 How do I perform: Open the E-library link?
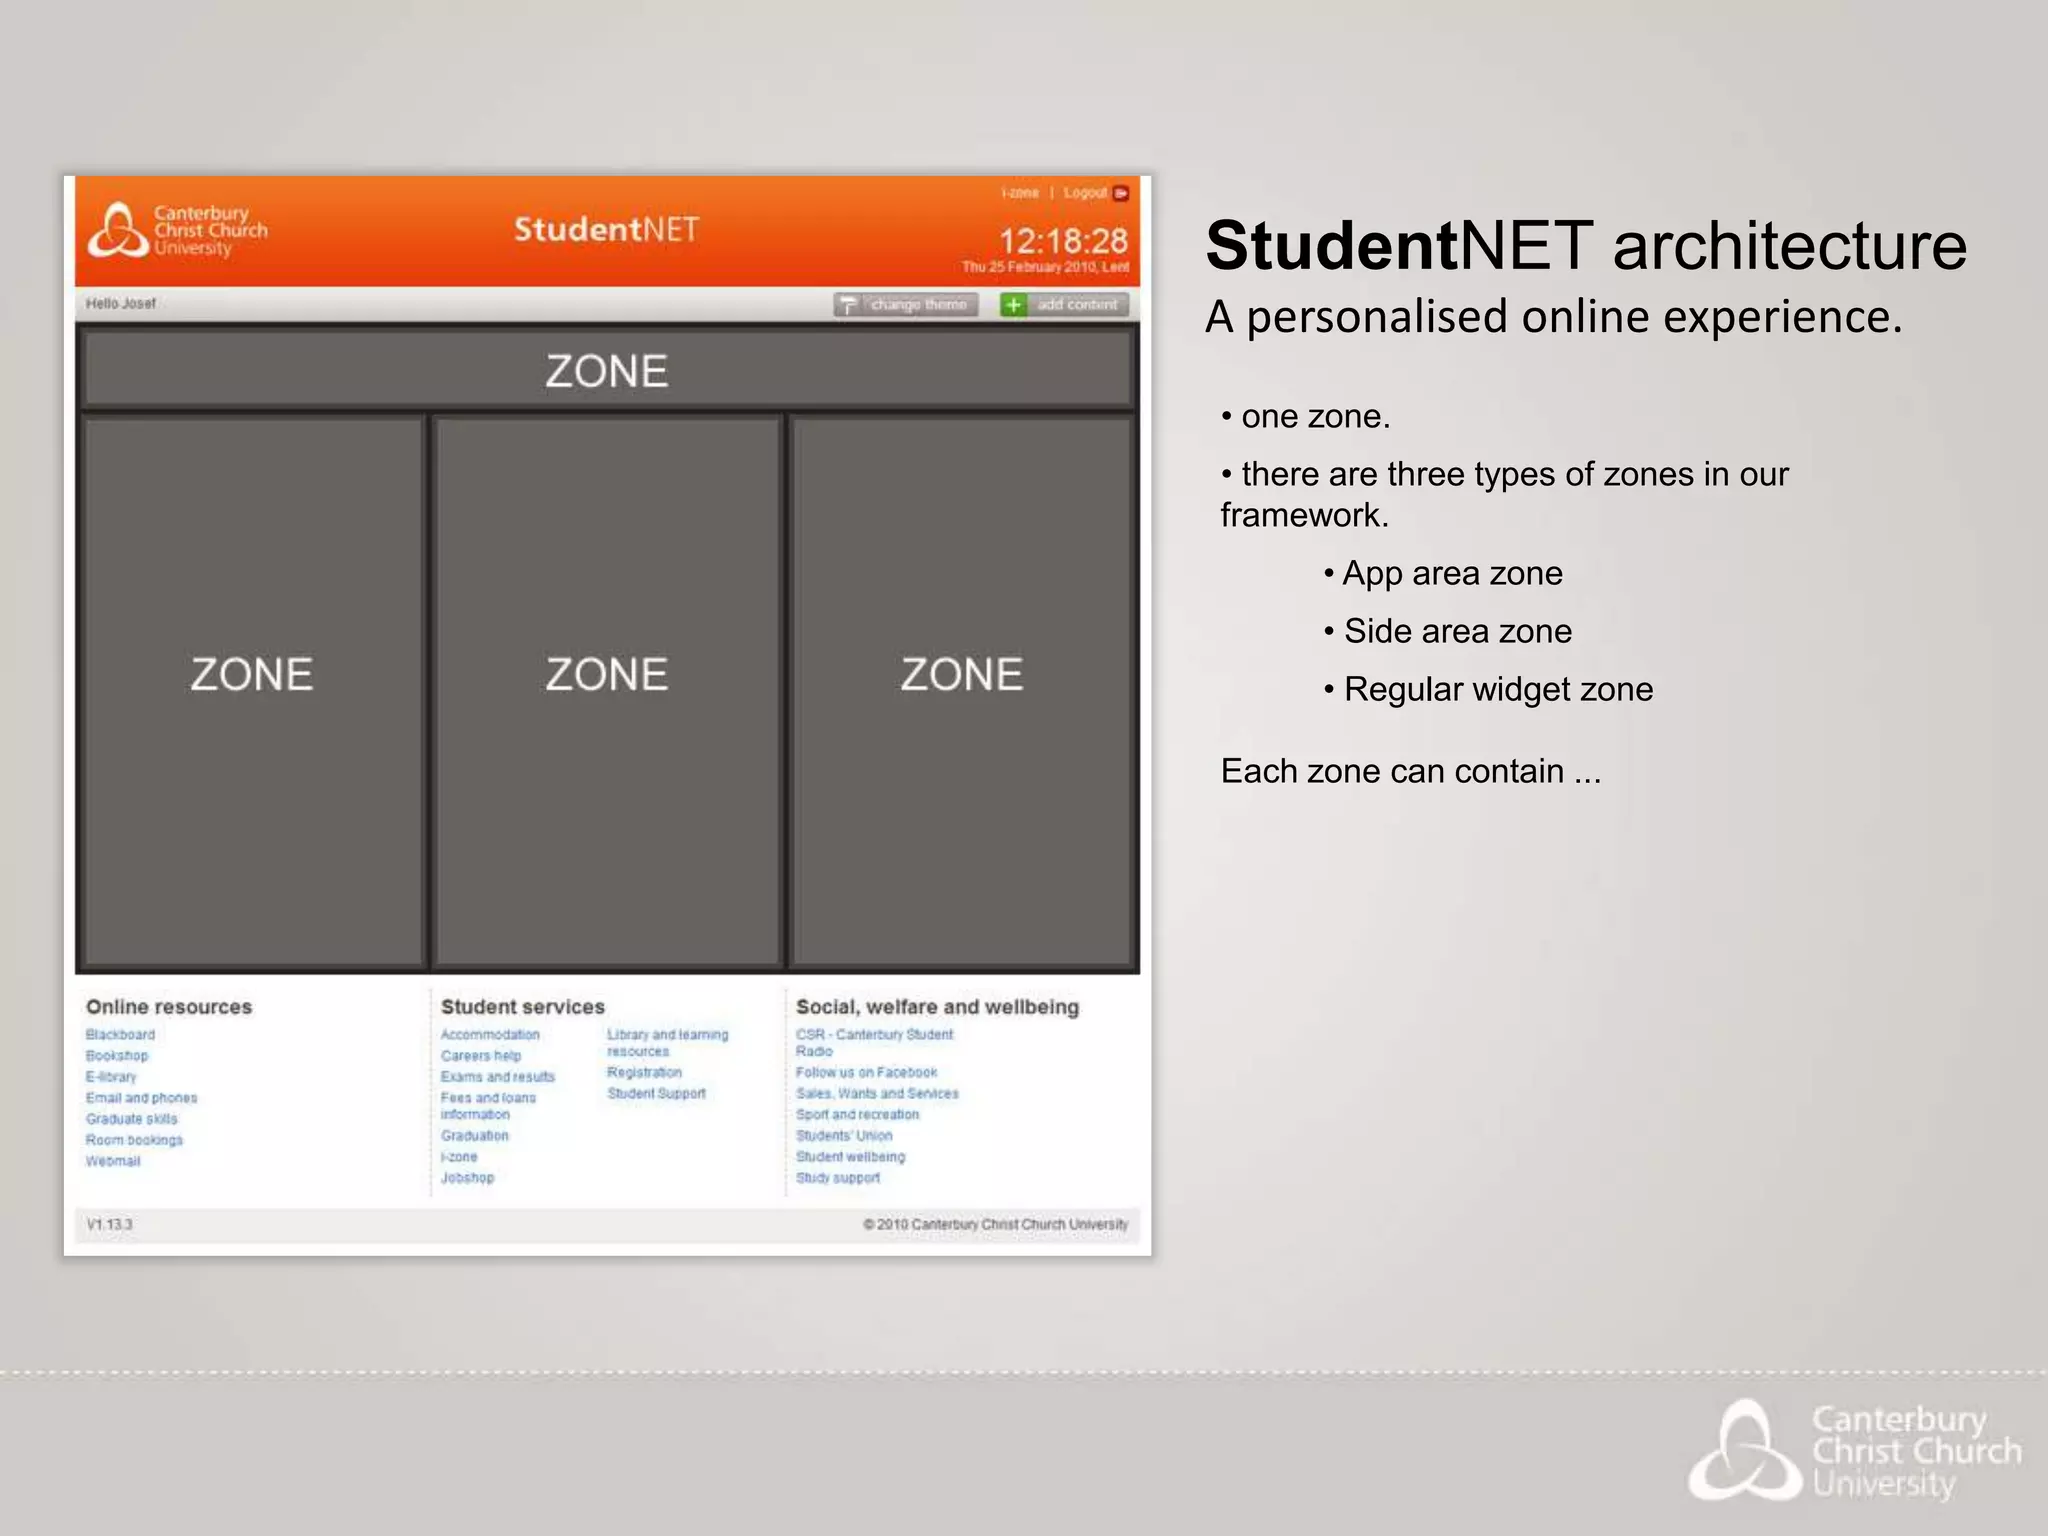[x=111, y=1077]
